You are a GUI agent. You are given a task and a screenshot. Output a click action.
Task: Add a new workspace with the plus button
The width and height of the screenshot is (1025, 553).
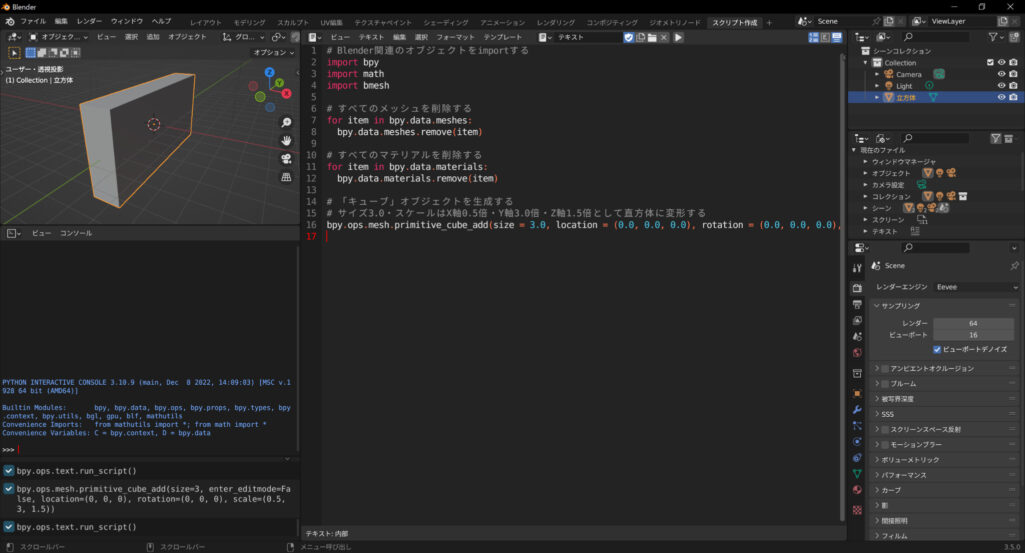click(769, 22)
